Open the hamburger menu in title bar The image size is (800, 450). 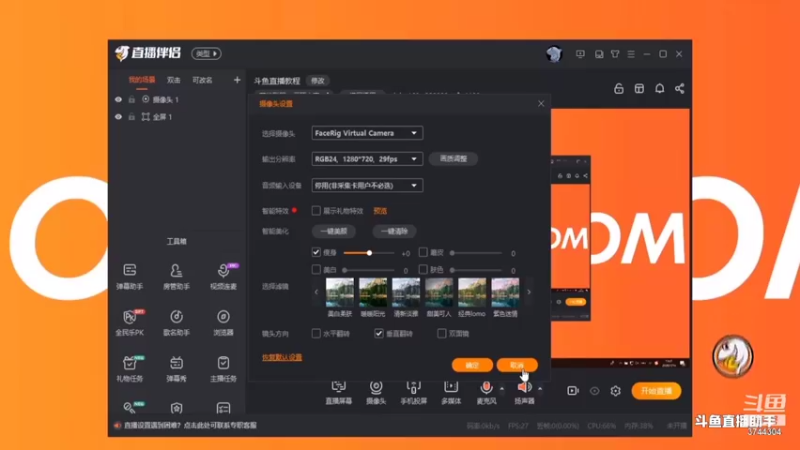coord(631,54)
